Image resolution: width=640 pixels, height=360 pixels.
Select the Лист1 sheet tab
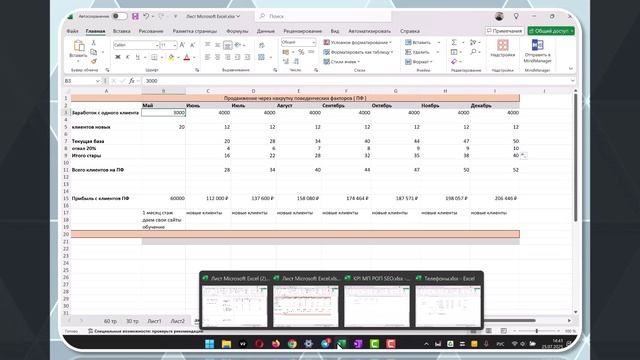click(154, 321)
